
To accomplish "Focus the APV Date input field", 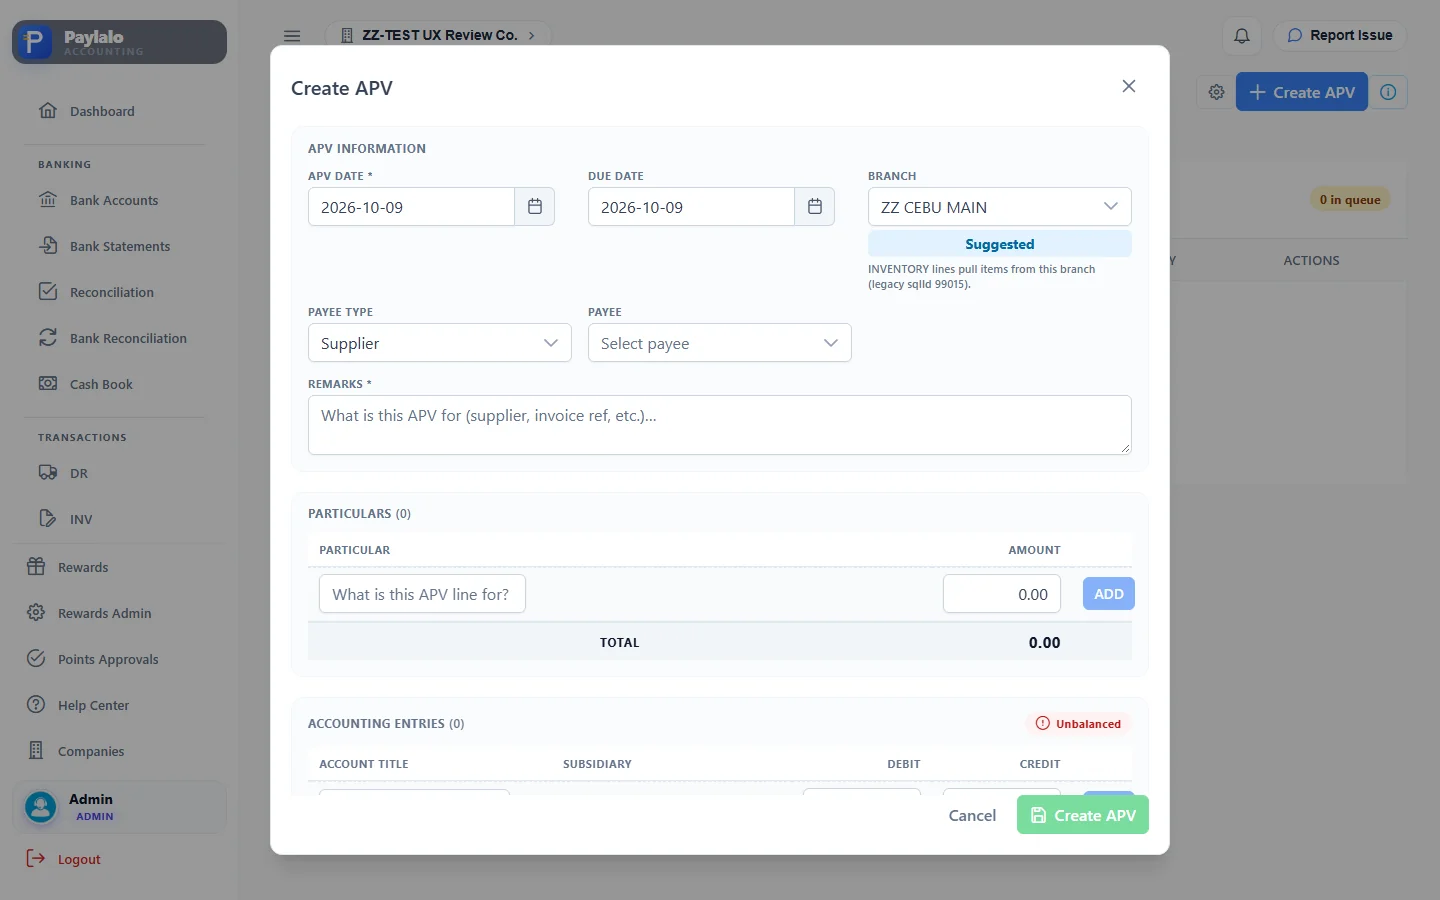I will 412,207.
